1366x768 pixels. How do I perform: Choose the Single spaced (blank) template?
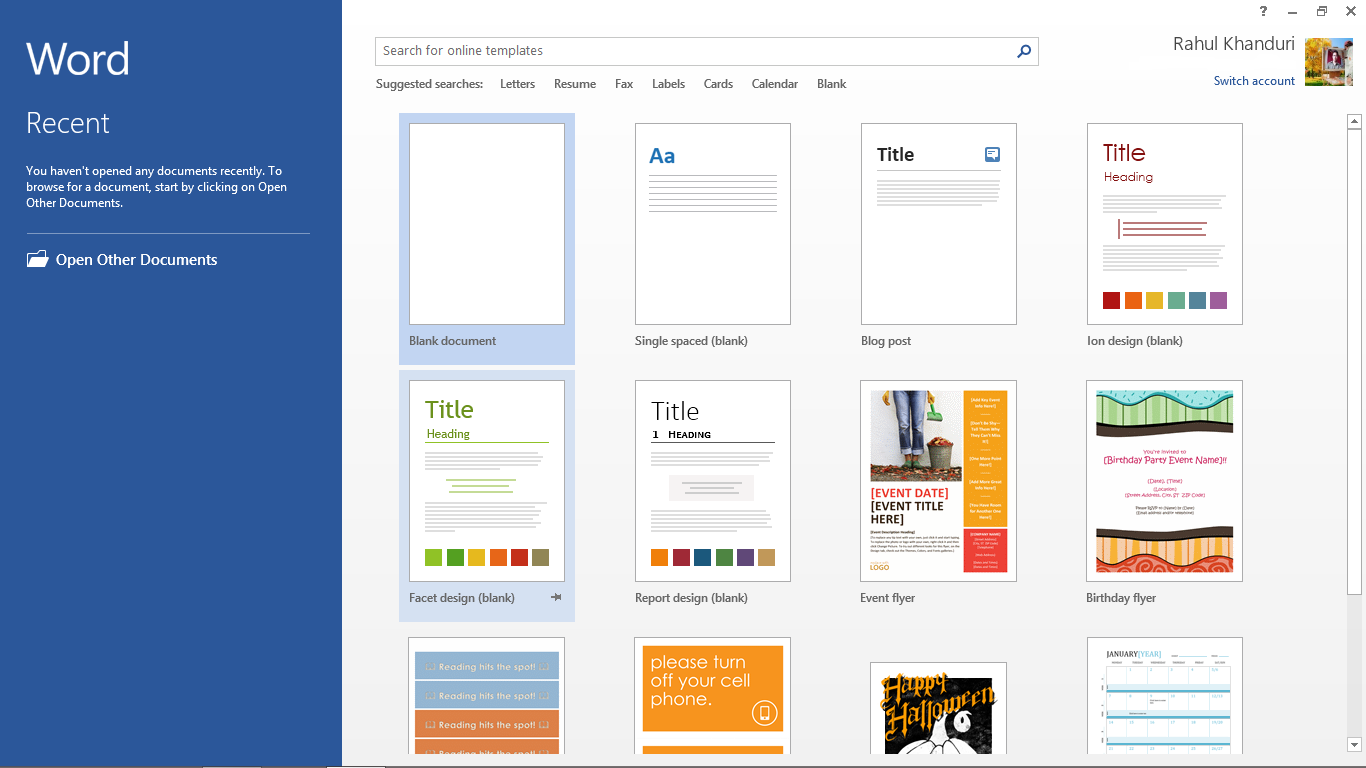(713, 224)
